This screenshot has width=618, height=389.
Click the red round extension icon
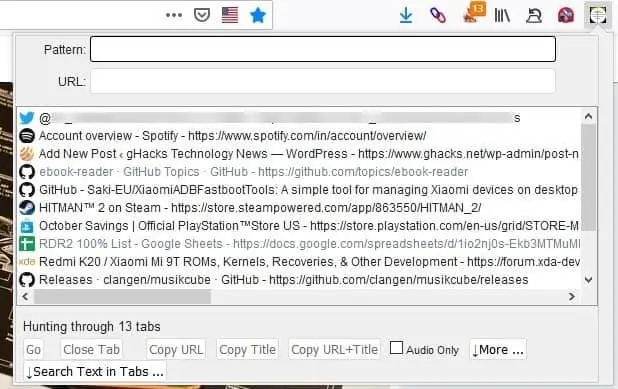pyautogui.click(x=566, y=16)
